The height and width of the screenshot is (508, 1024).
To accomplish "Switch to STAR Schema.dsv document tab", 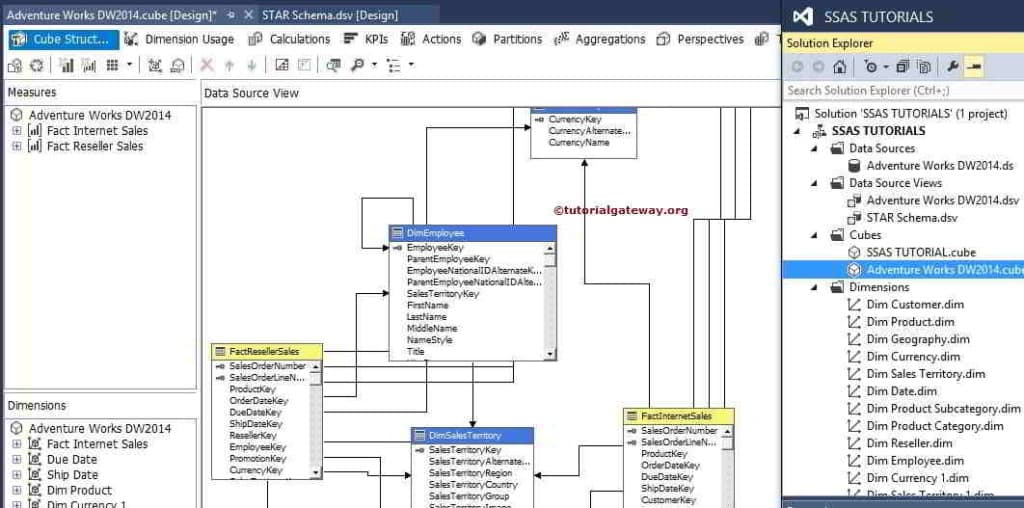I will [x=329, y=15].
